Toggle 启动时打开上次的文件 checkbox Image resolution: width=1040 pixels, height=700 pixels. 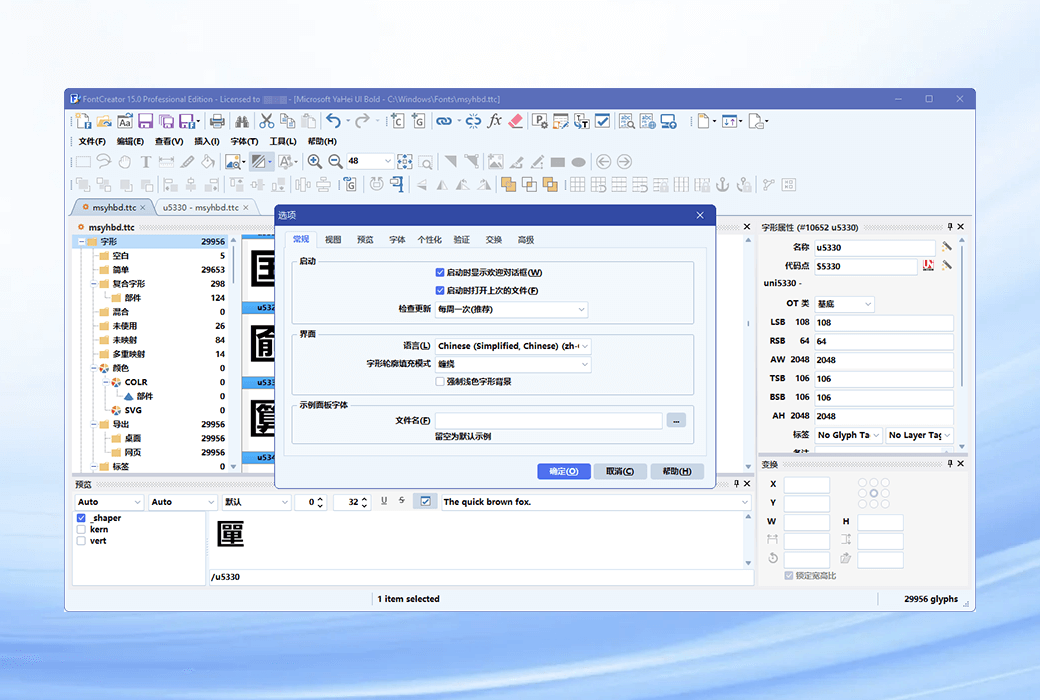coord(440,290)
